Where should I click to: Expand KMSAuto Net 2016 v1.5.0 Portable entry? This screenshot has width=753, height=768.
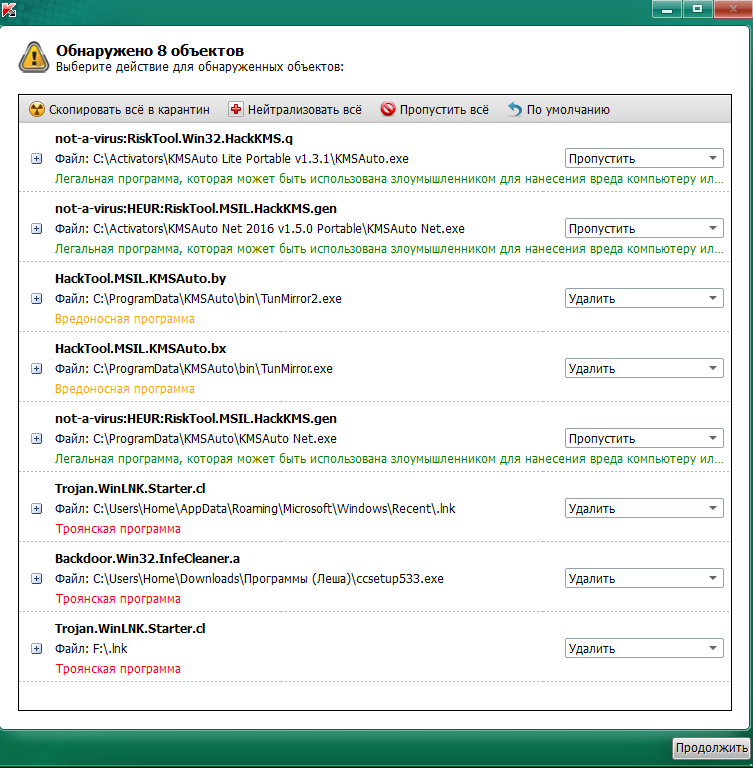[x=36, y=229]
